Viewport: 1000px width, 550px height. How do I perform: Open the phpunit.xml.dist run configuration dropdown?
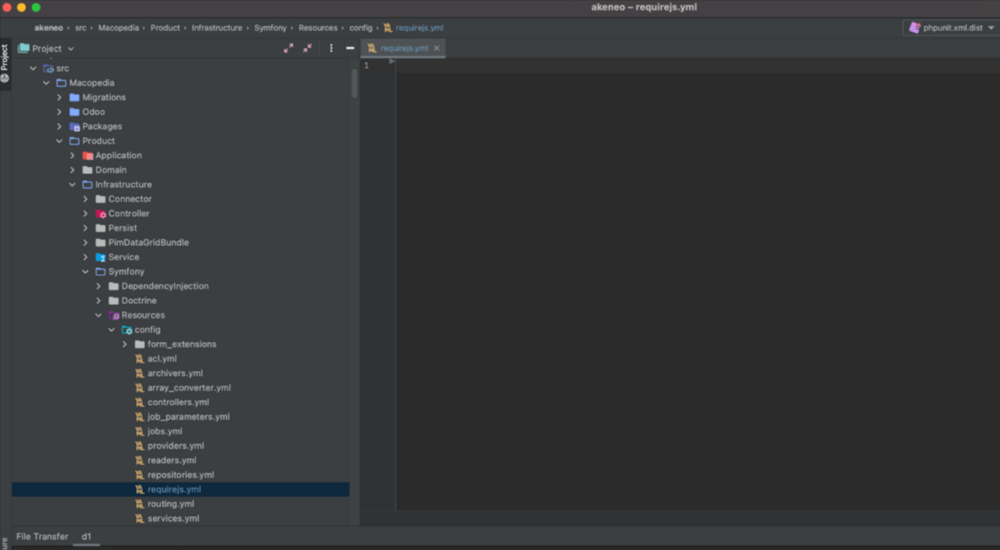click(951, 28)
